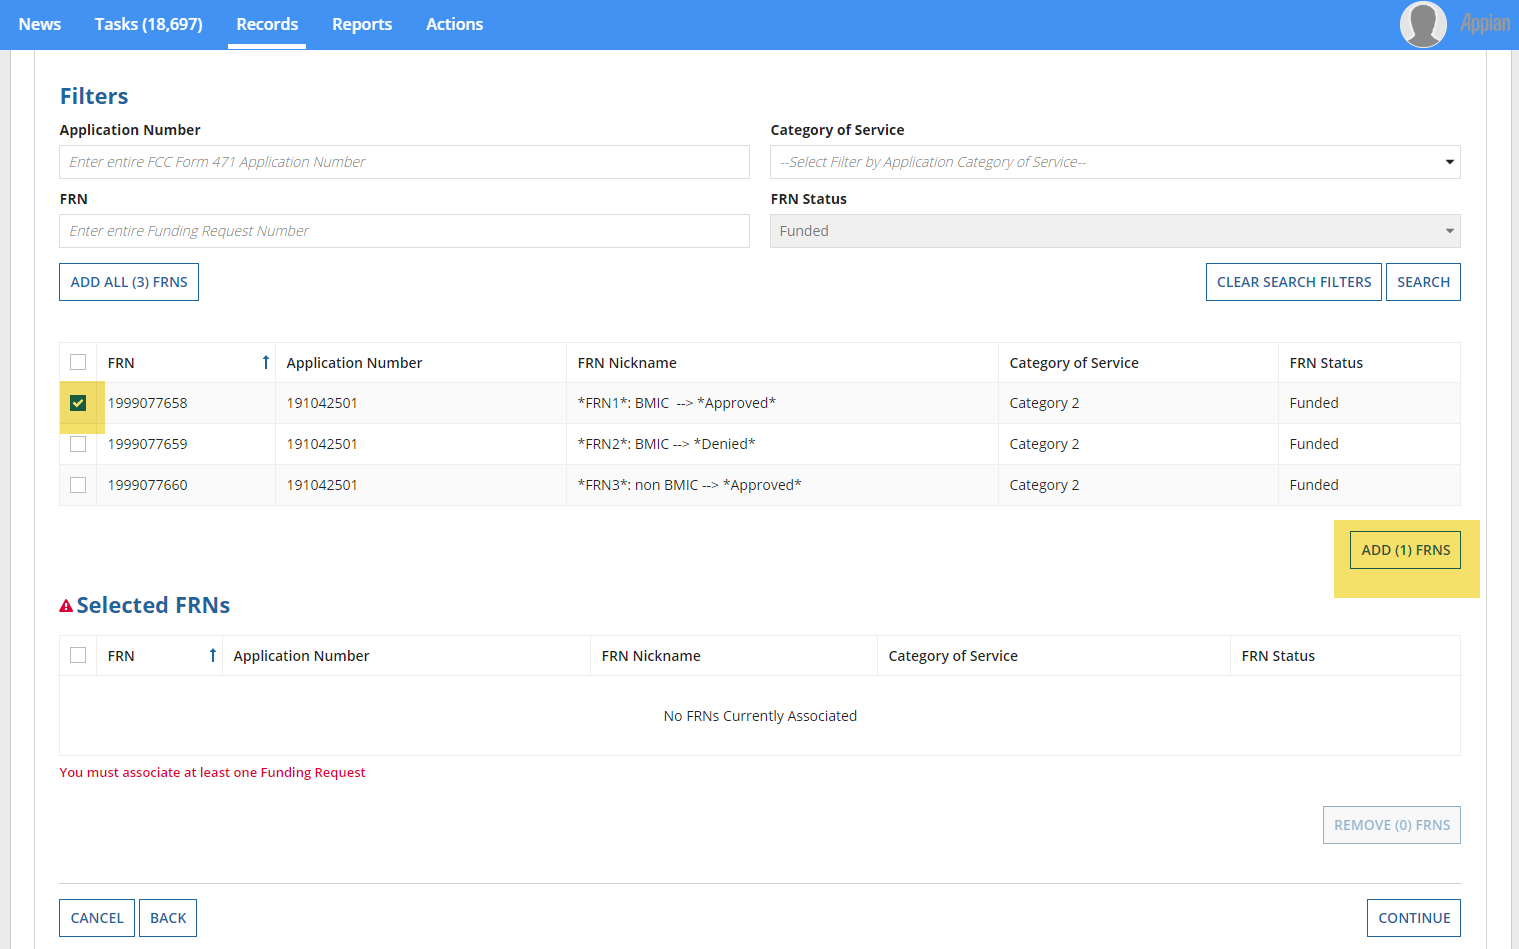Viewport: 1519px width, 949px height.
Task: Click the ADD ALL (3) FRNS button
Action: pyautogui.click(x=129, y=282)
